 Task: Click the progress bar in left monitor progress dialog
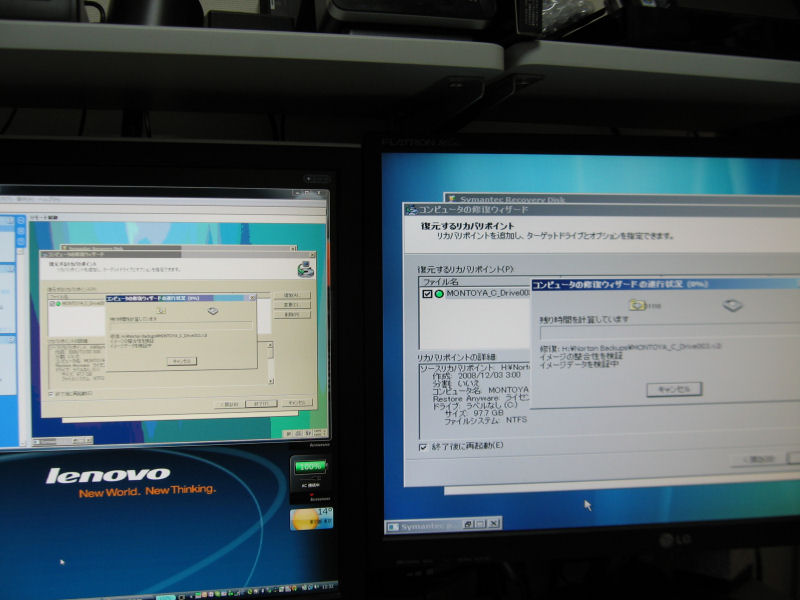(181, 325)
